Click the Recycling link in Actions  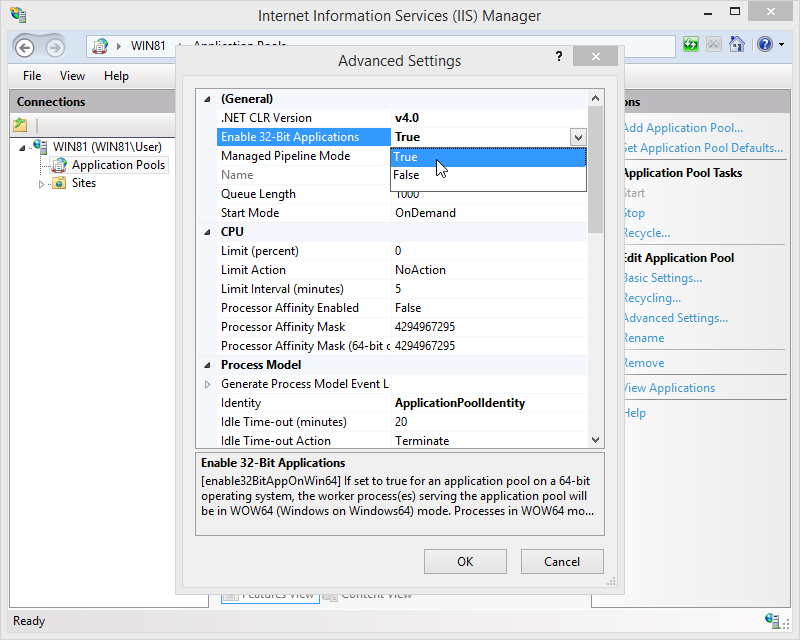point(652,298)
